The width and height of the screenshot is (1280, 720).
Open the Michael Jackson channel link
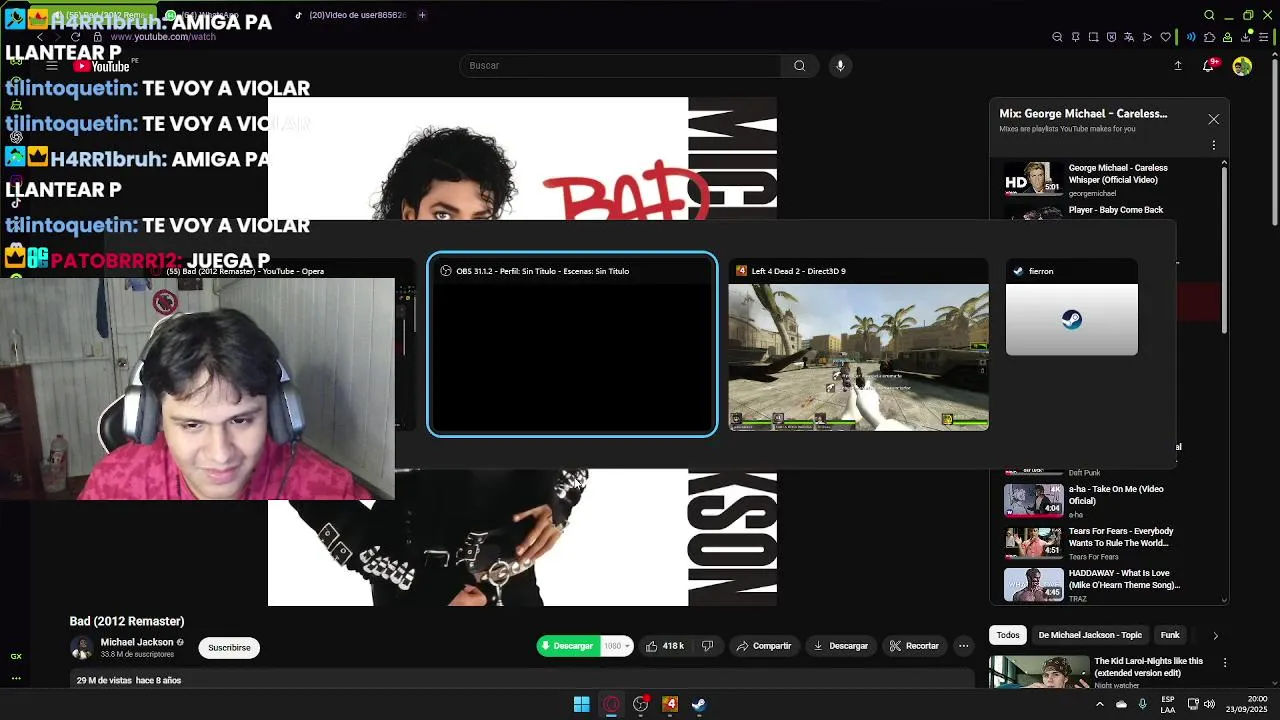coord(137,642)
